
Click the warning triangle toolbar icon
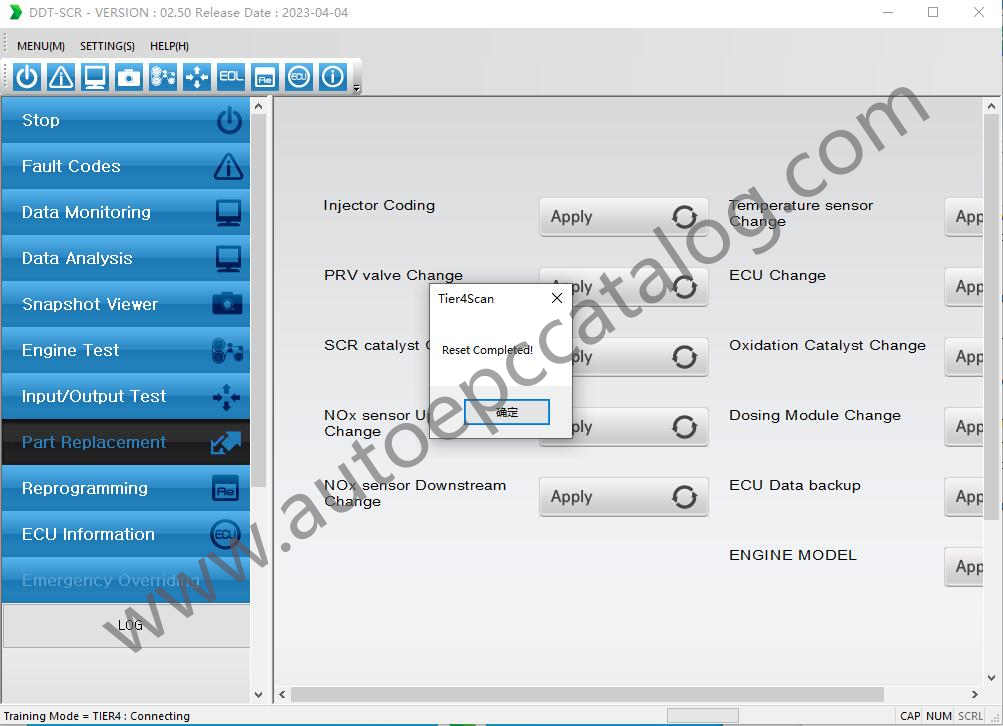(61, 77)
